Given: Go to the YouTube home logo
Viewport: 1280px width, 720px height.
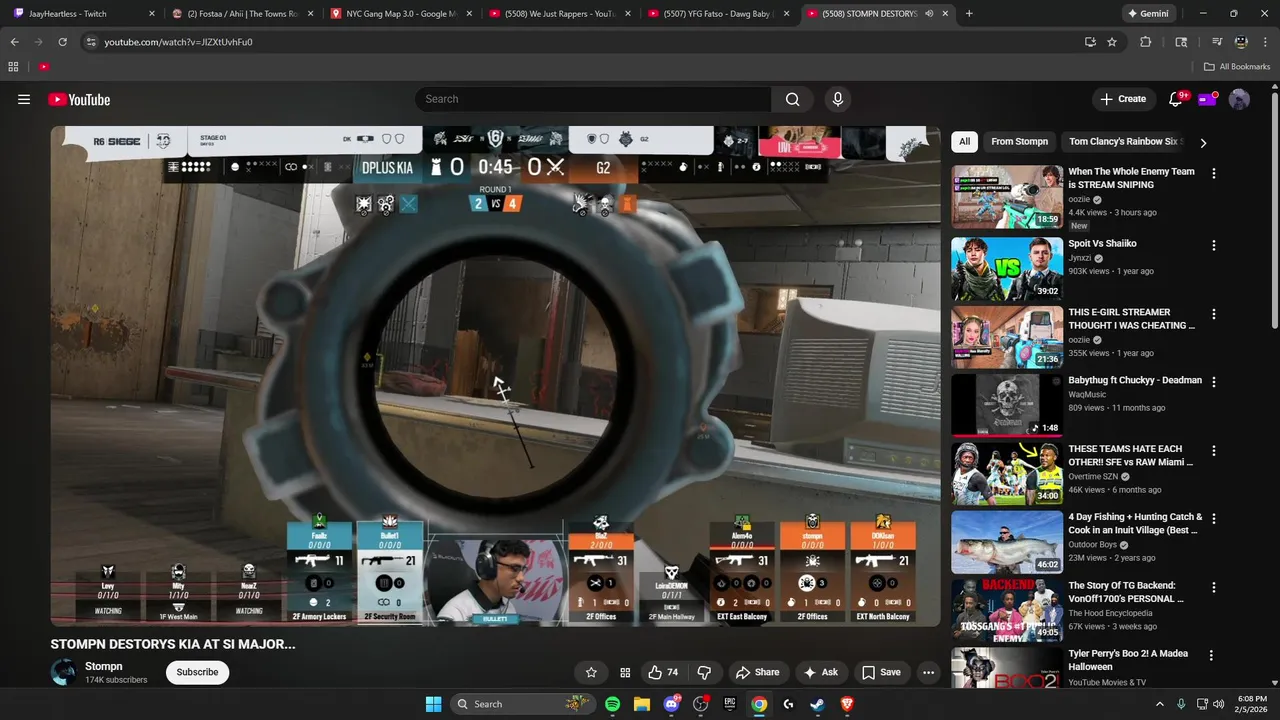Looking at the screenshot, I should 79,99.
